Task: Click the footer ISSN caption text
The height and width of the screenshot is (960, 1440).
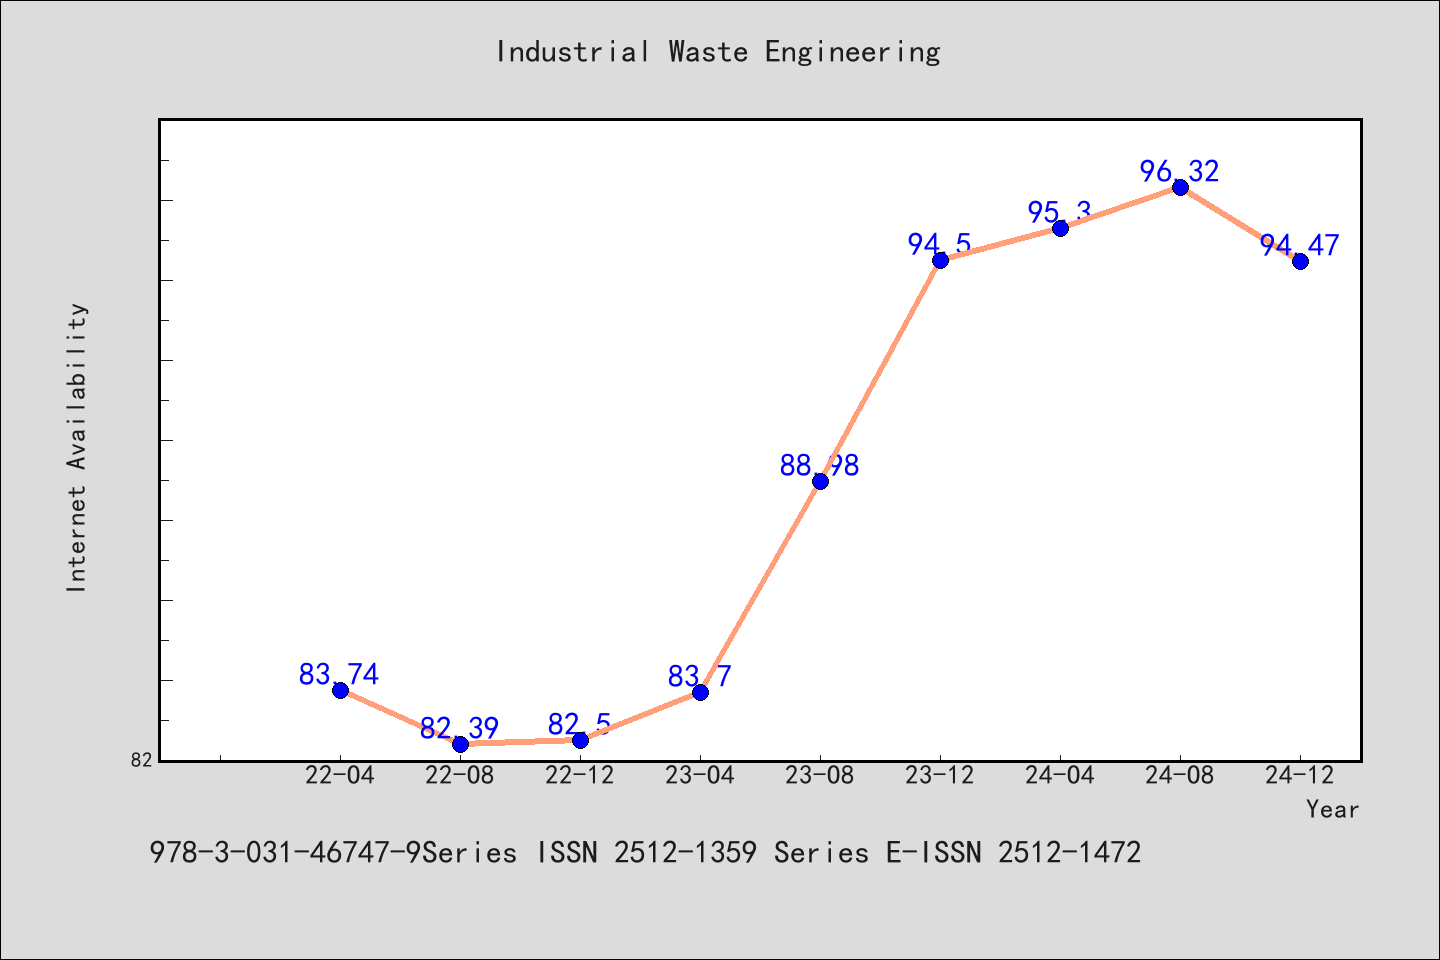Action: click(x=645, y=852)
